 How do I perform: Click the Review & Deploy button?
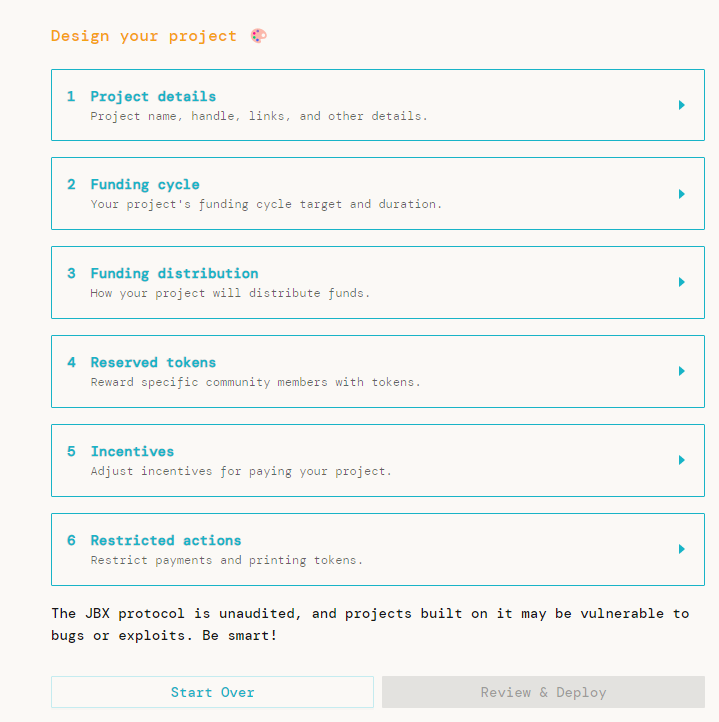coord(544,692)
